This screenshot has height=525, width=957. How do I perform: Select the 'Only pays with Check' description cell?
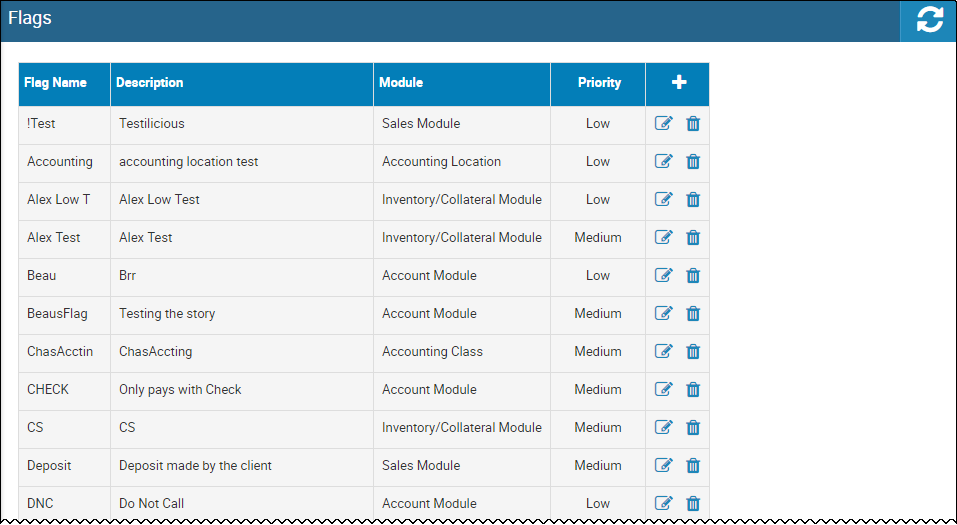[x=242, y=389]
